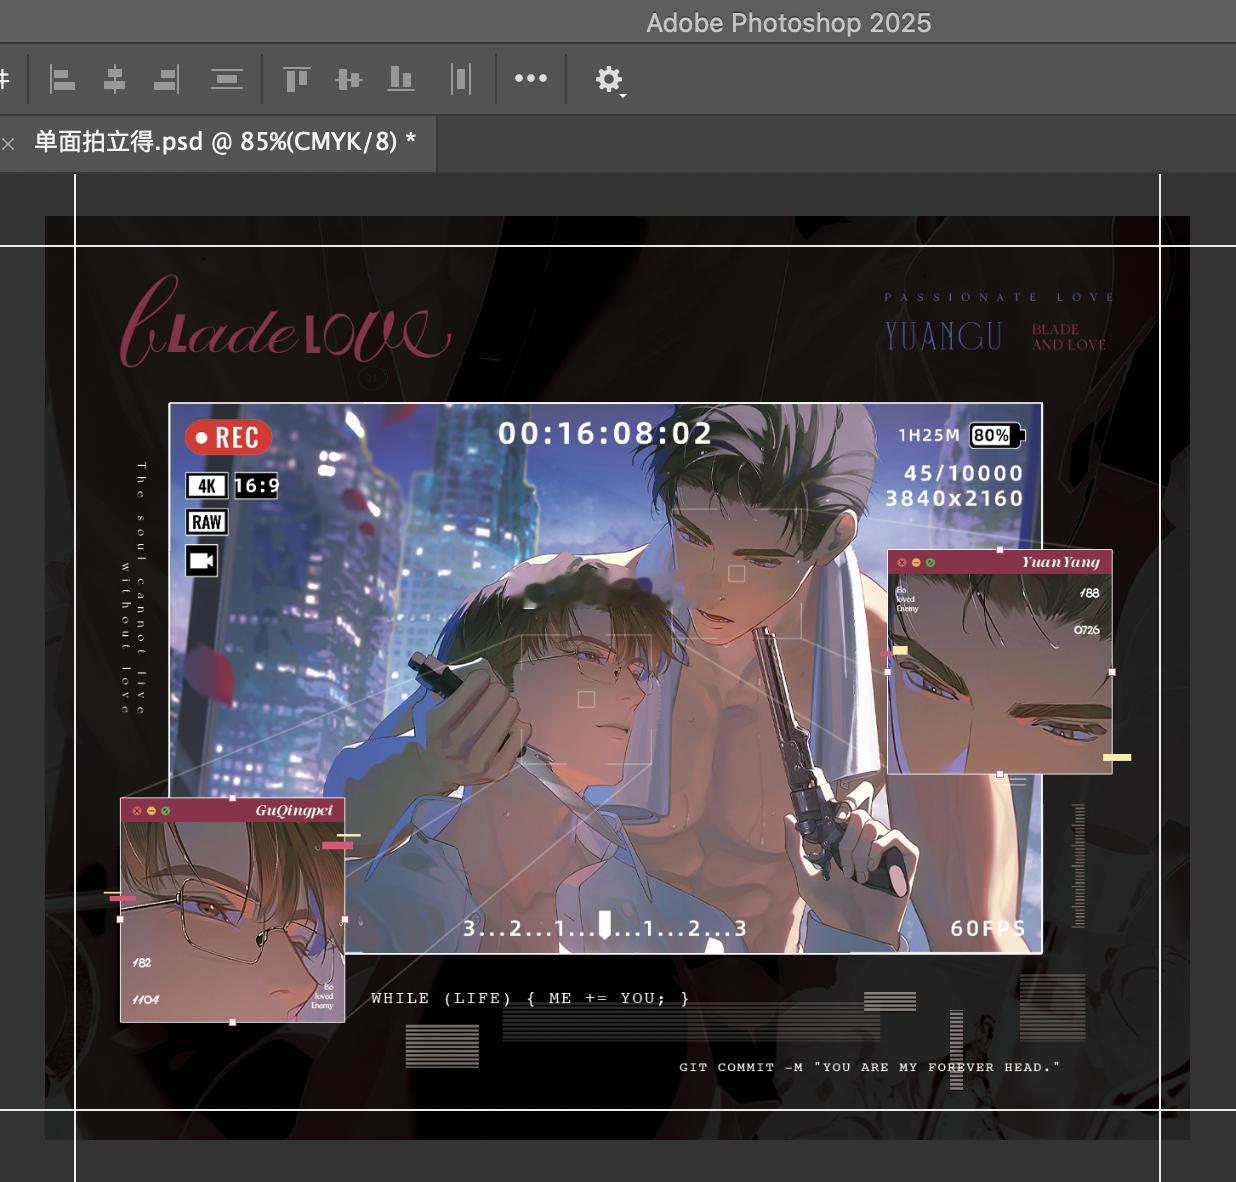Click right-middle transform handle of GuQingpei inset
The image size is (1236, 1182).
click(x=345, y=919)
